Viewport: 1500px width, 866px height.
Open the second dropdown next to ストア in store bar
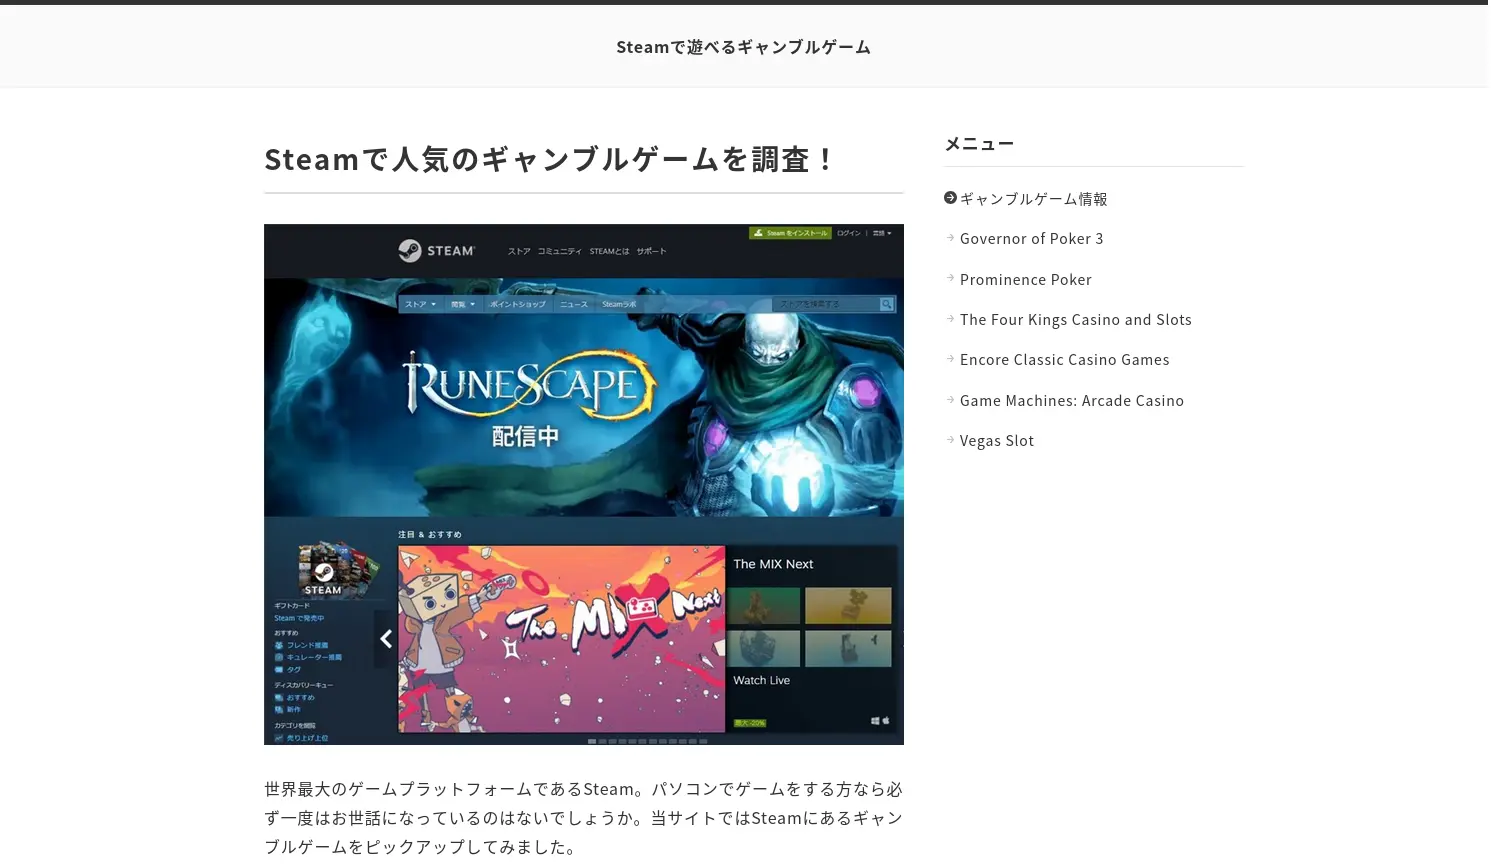coord(463,304)
